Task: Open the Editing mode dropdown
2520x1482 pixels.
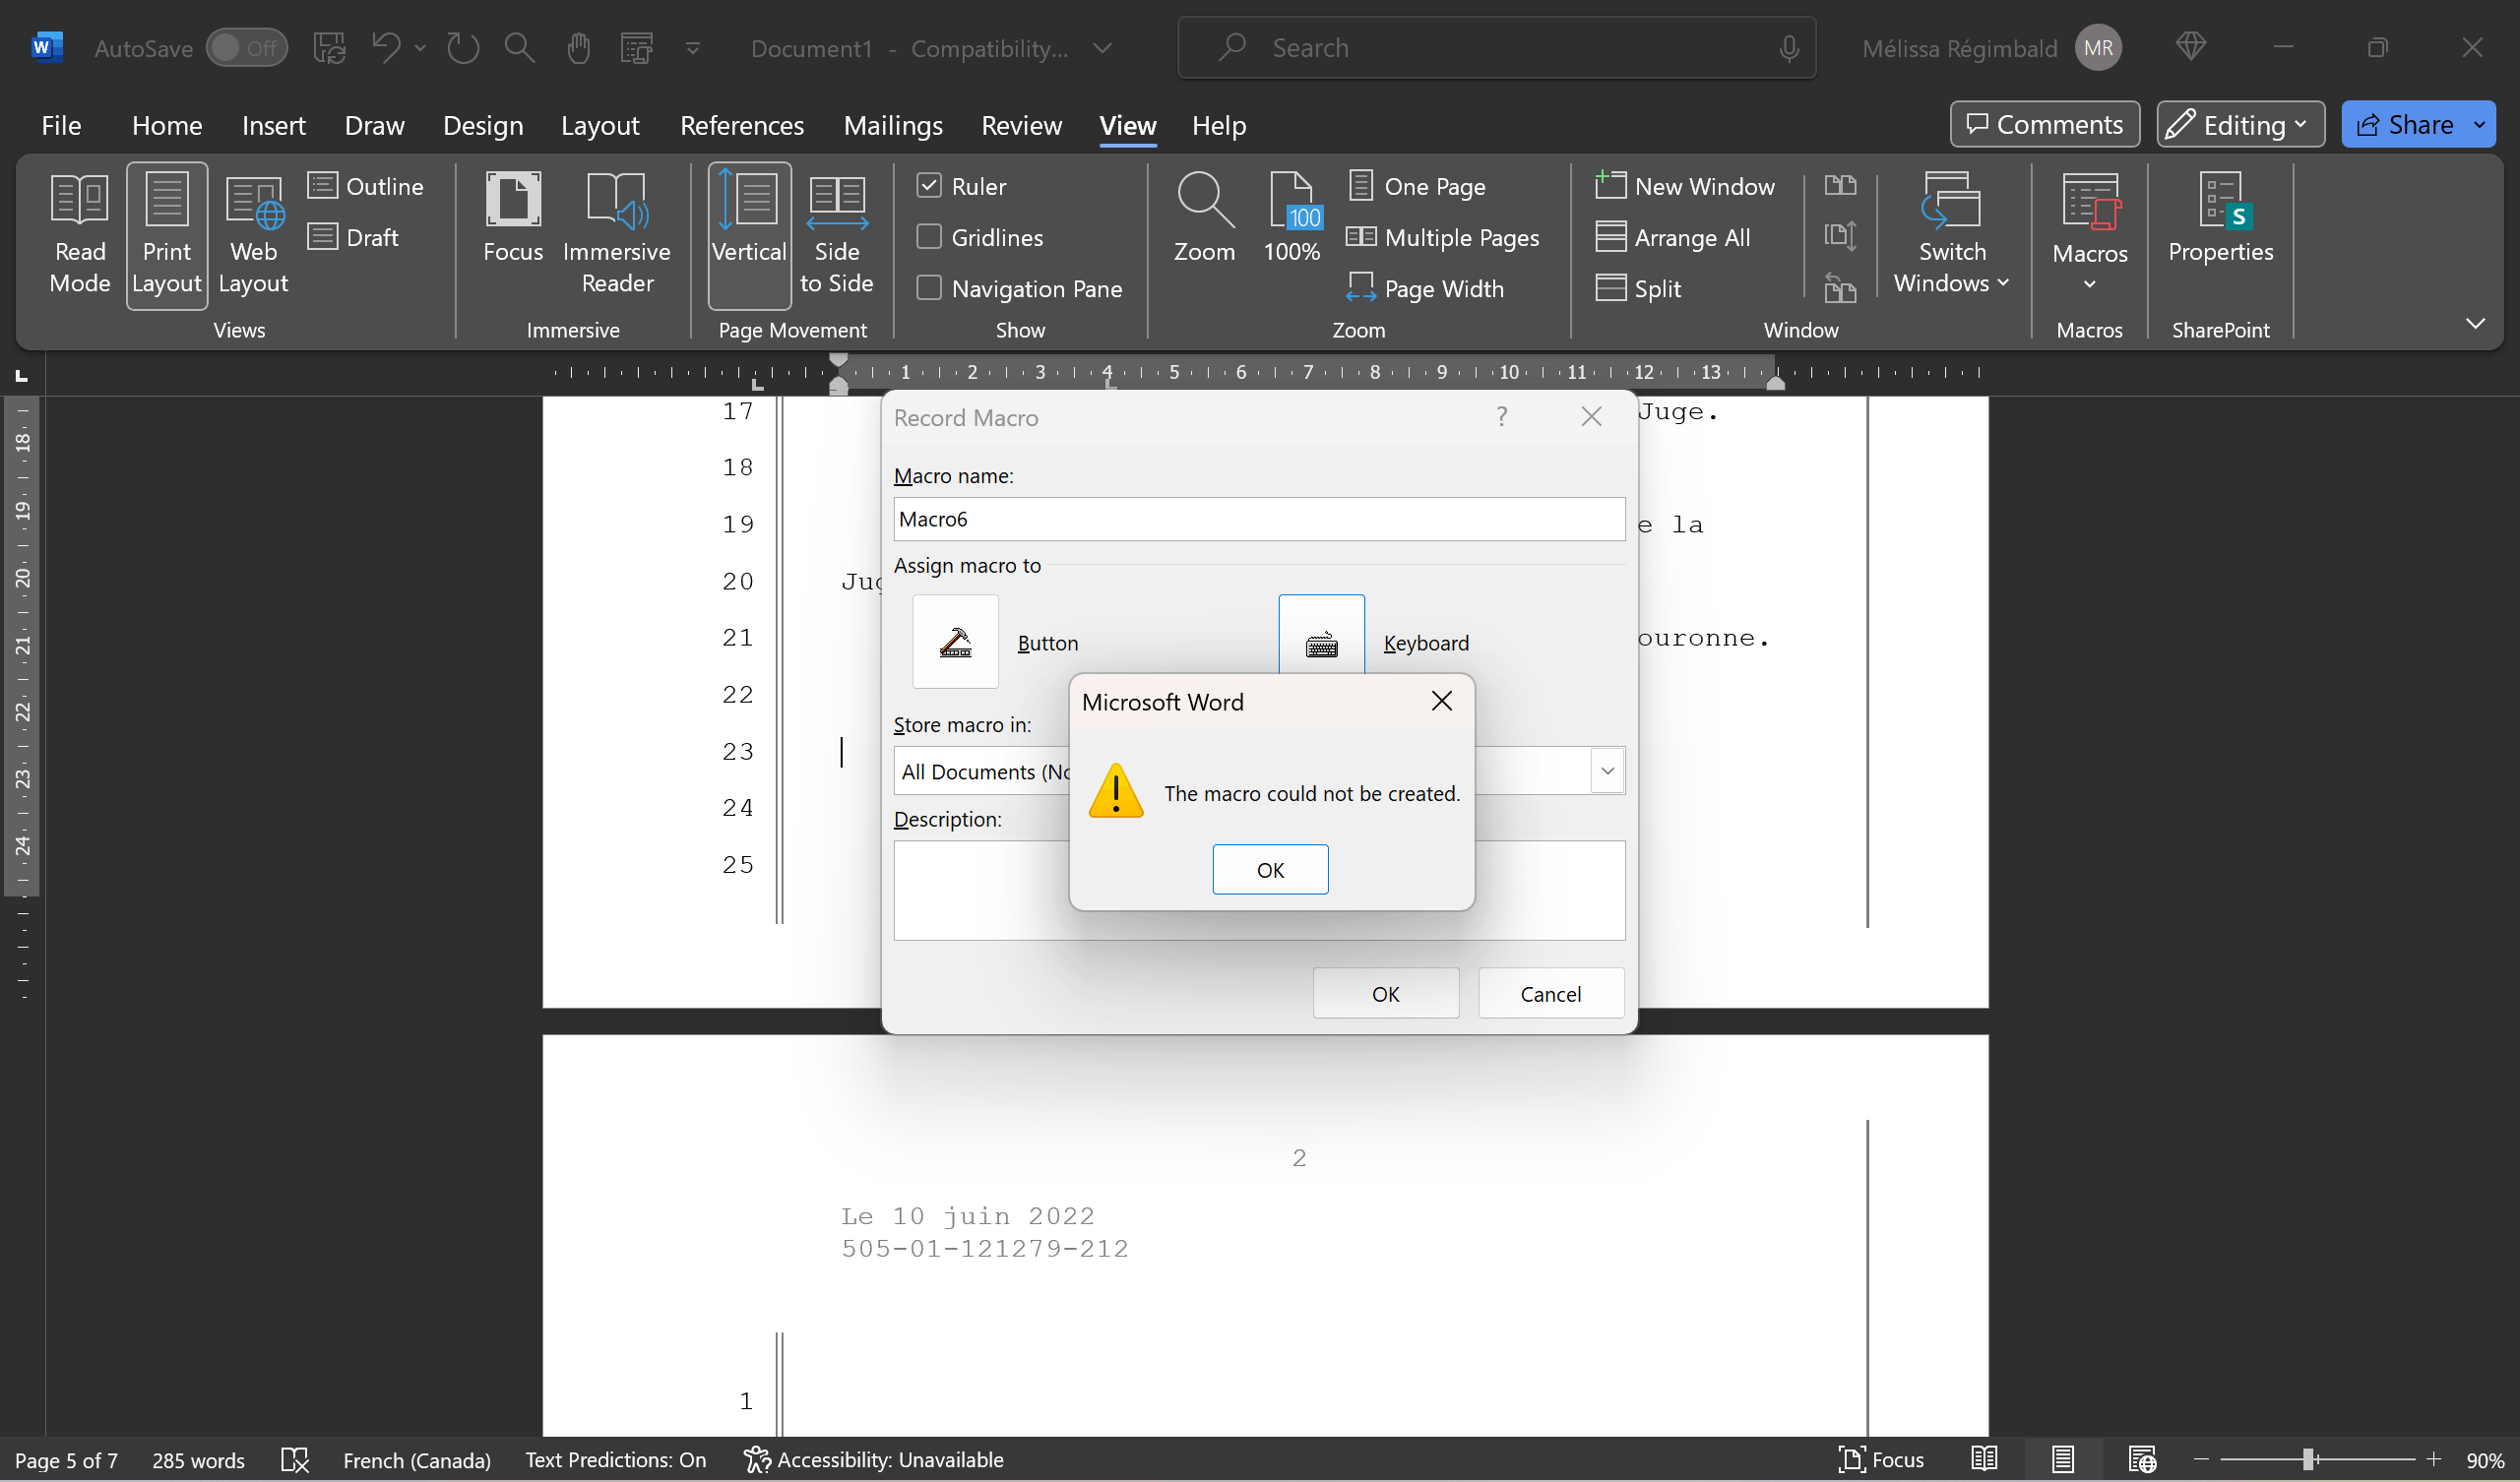Action: (2240, 125)
